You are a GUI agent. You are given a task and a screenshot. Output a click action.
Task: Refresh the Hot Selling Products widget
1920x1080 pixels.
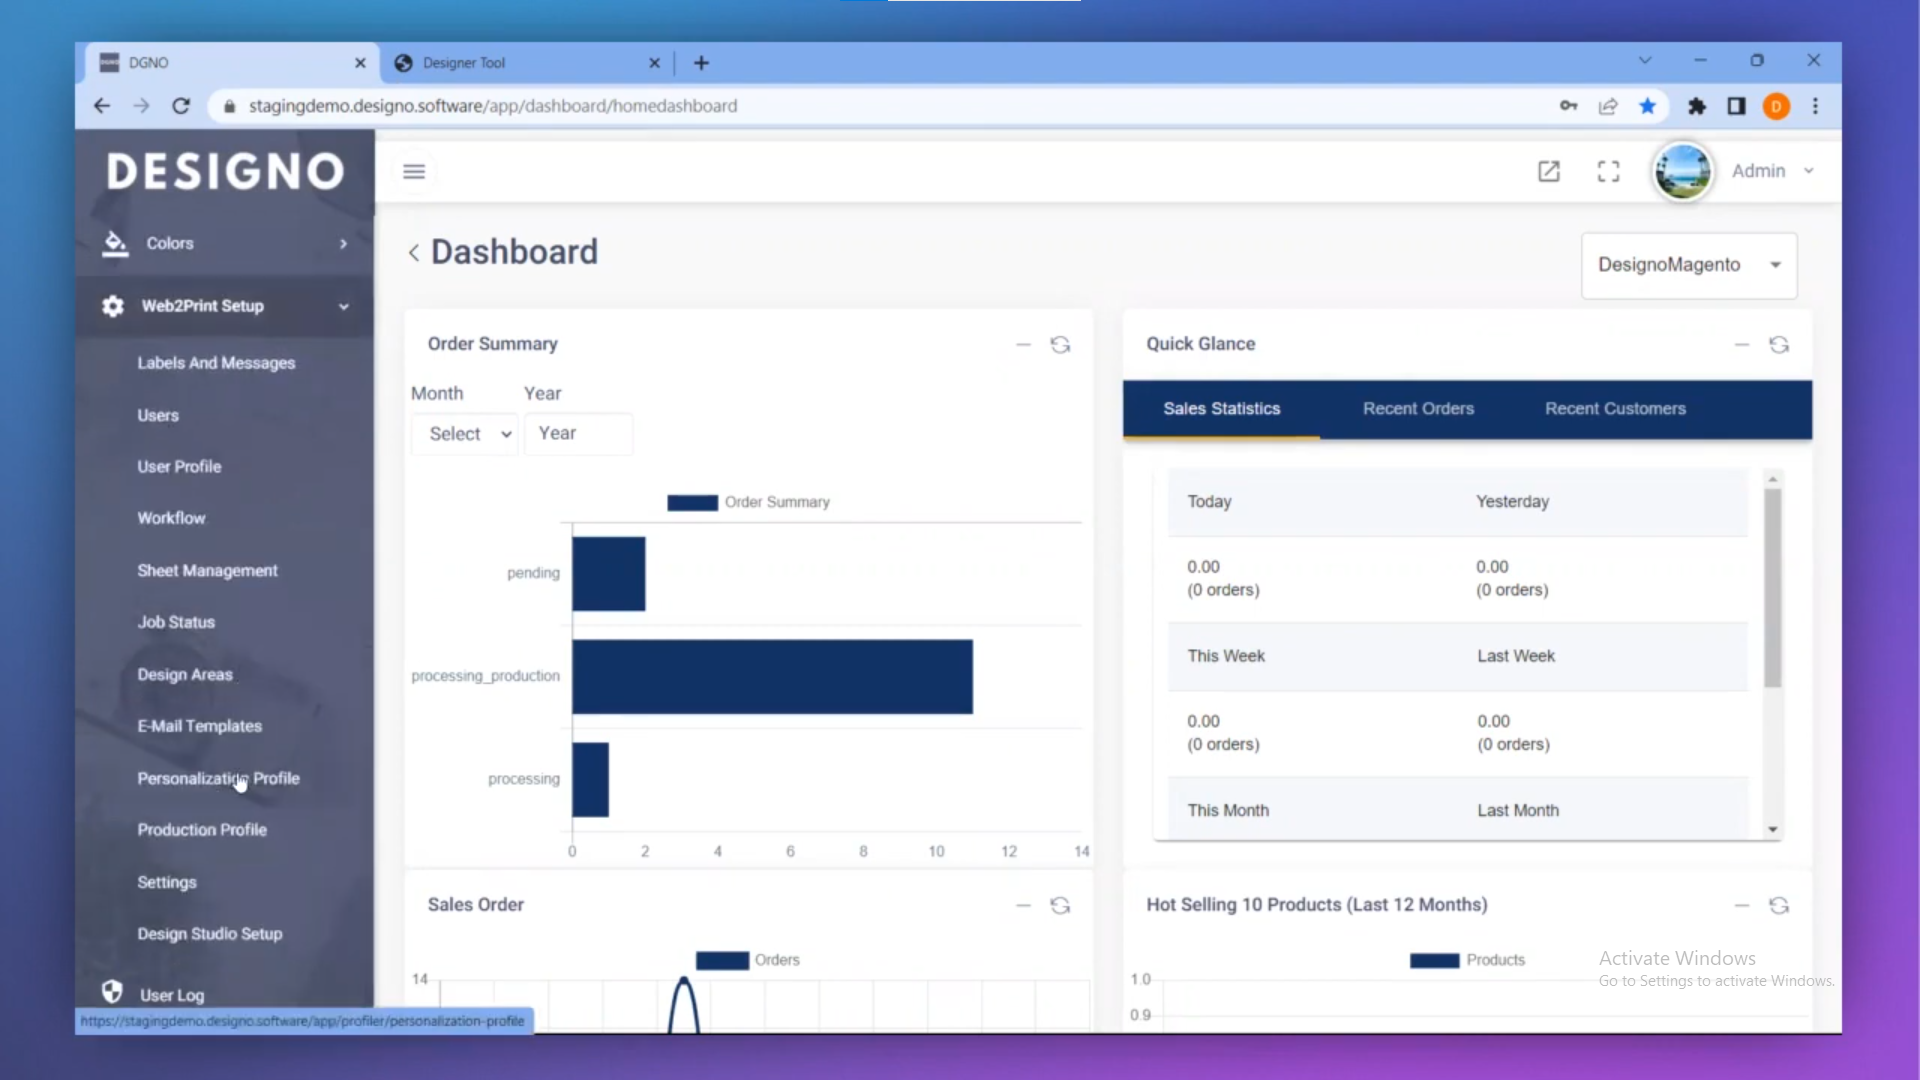1779,905
